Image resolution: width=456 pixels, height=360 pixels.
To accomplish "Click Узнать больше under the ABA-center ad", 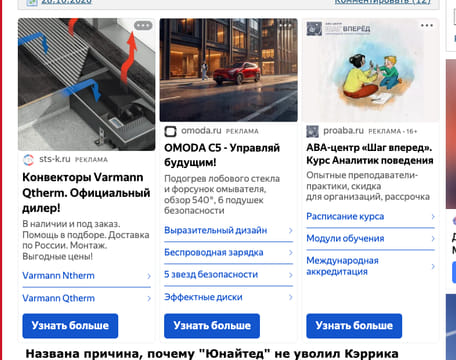I will pyautogui.click(x=354, y=326).
